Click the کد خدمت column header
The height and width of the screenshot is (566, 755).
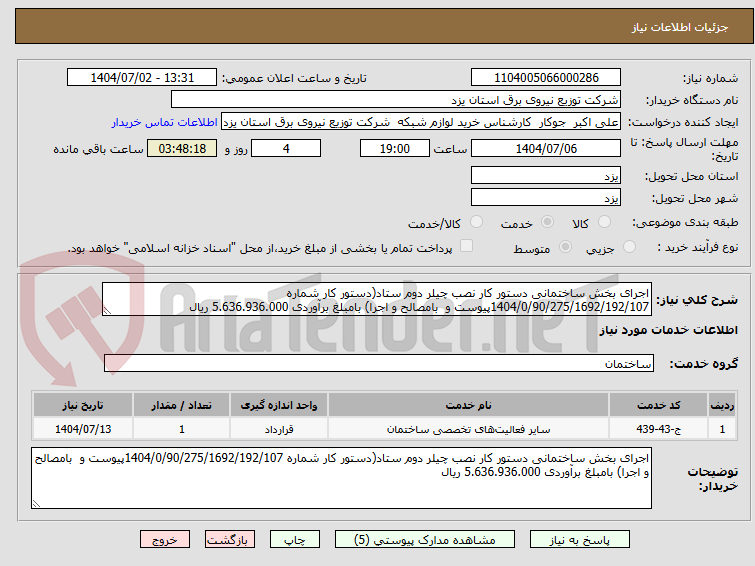[x=658, y=405]
